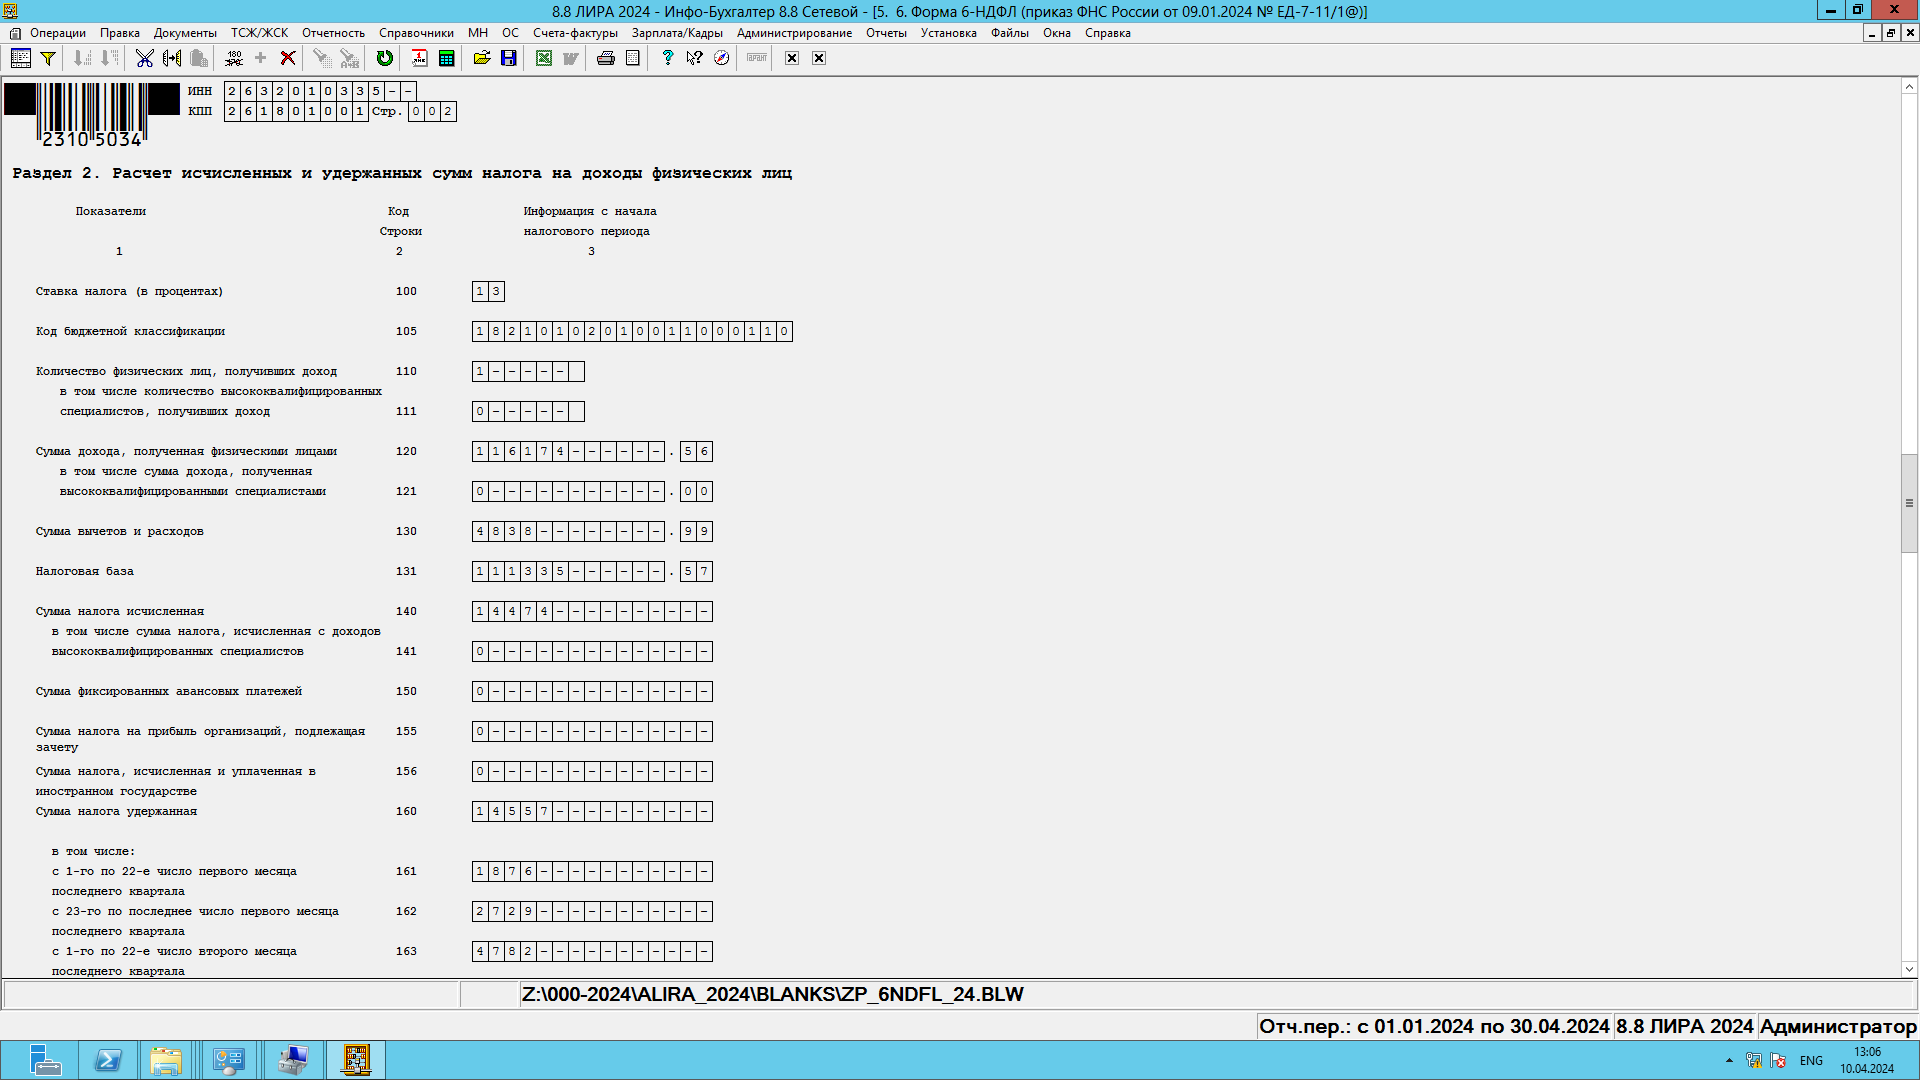Click the green refresh arrow icon
The height and width of the screenshot is (1080, 1920).
(384, 58)
